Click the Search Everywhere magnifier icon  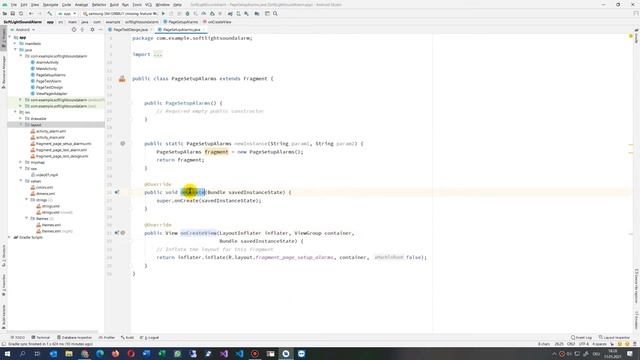coord(275,13)
